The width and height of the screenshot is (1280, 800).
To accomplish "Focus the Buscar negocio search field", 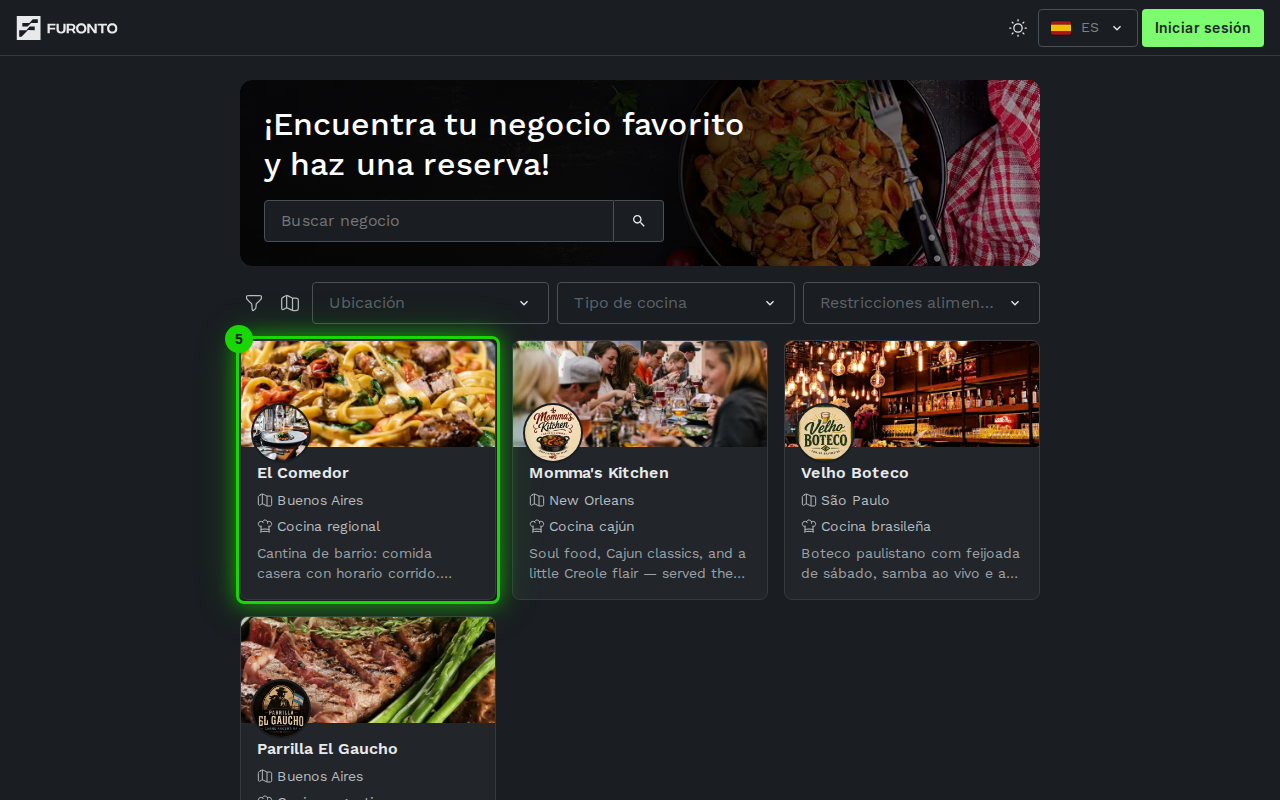I will pos(438,221).
